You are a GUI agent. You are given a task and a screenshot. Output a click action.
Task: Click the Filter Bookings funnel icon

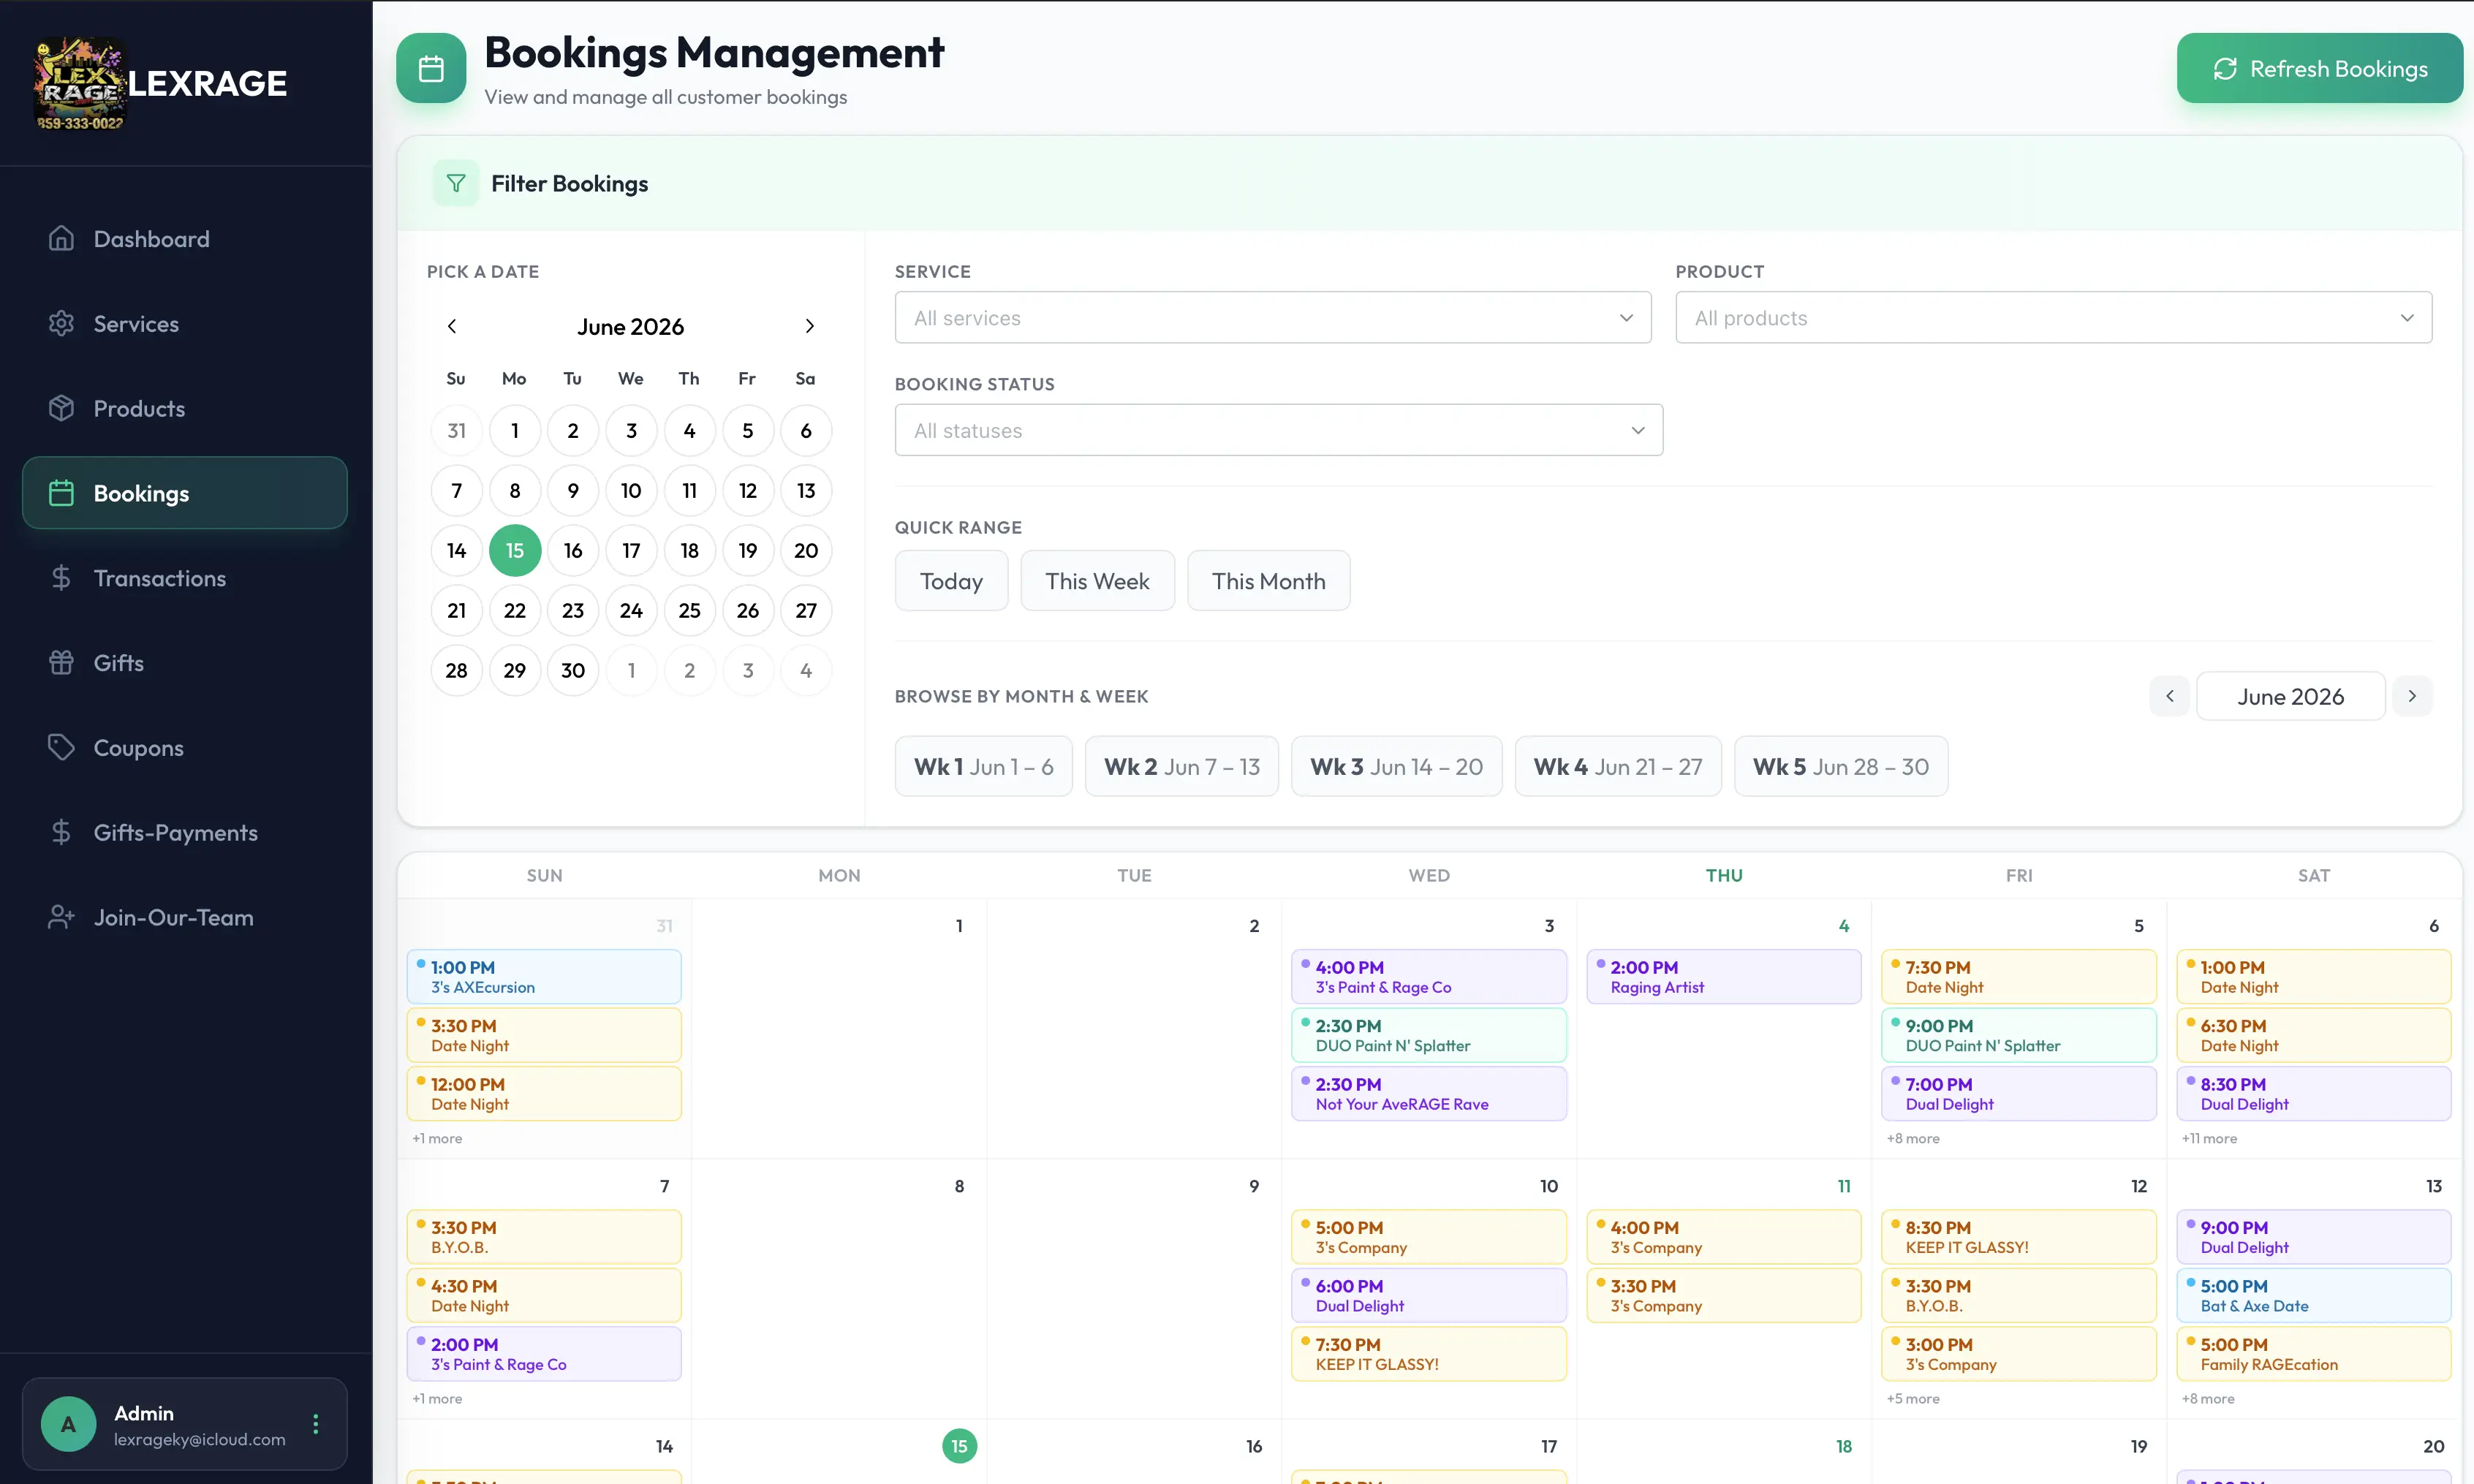click(x=456, y=183)
